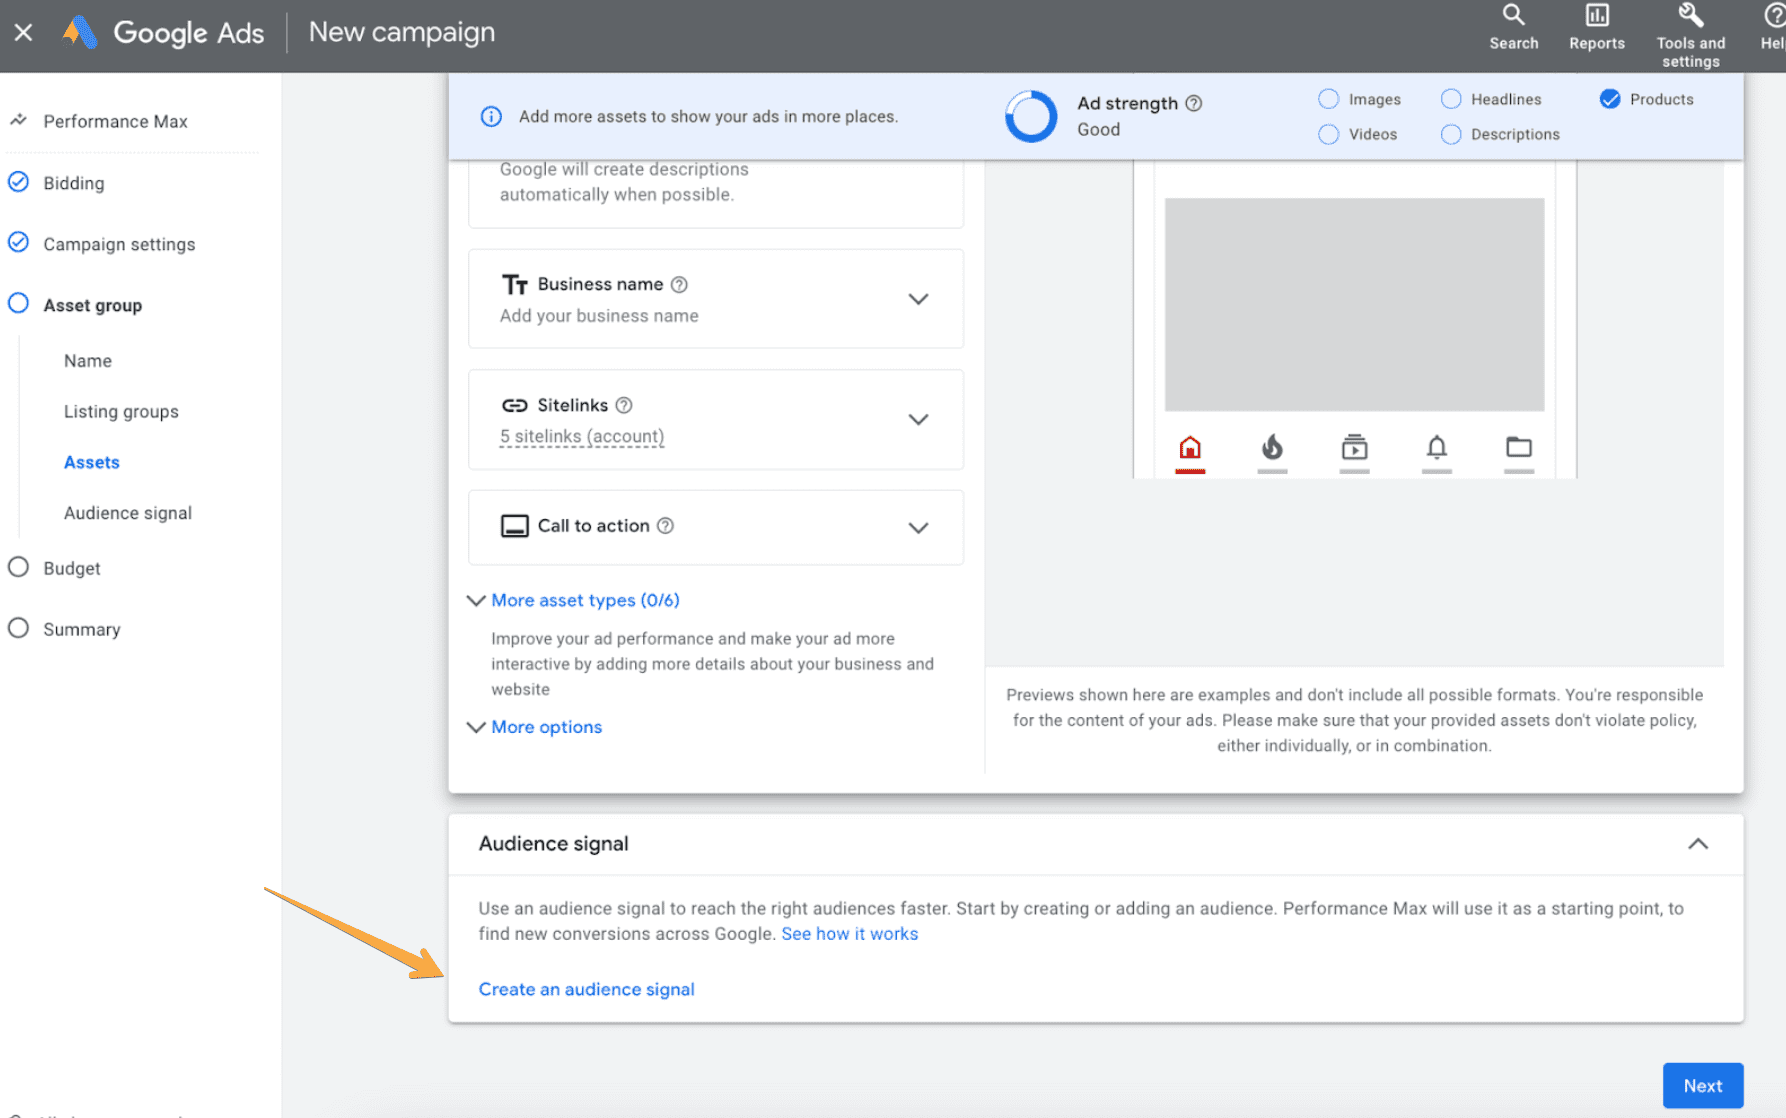Click the home icon in ad preview
Screen dimensions: 1786x1118
[1189, 447]
